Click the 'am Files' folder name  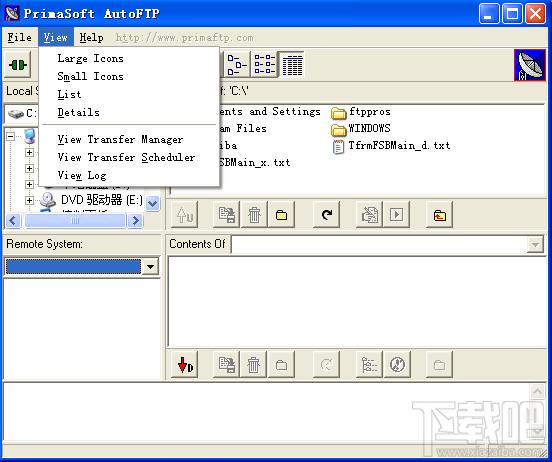243,129
